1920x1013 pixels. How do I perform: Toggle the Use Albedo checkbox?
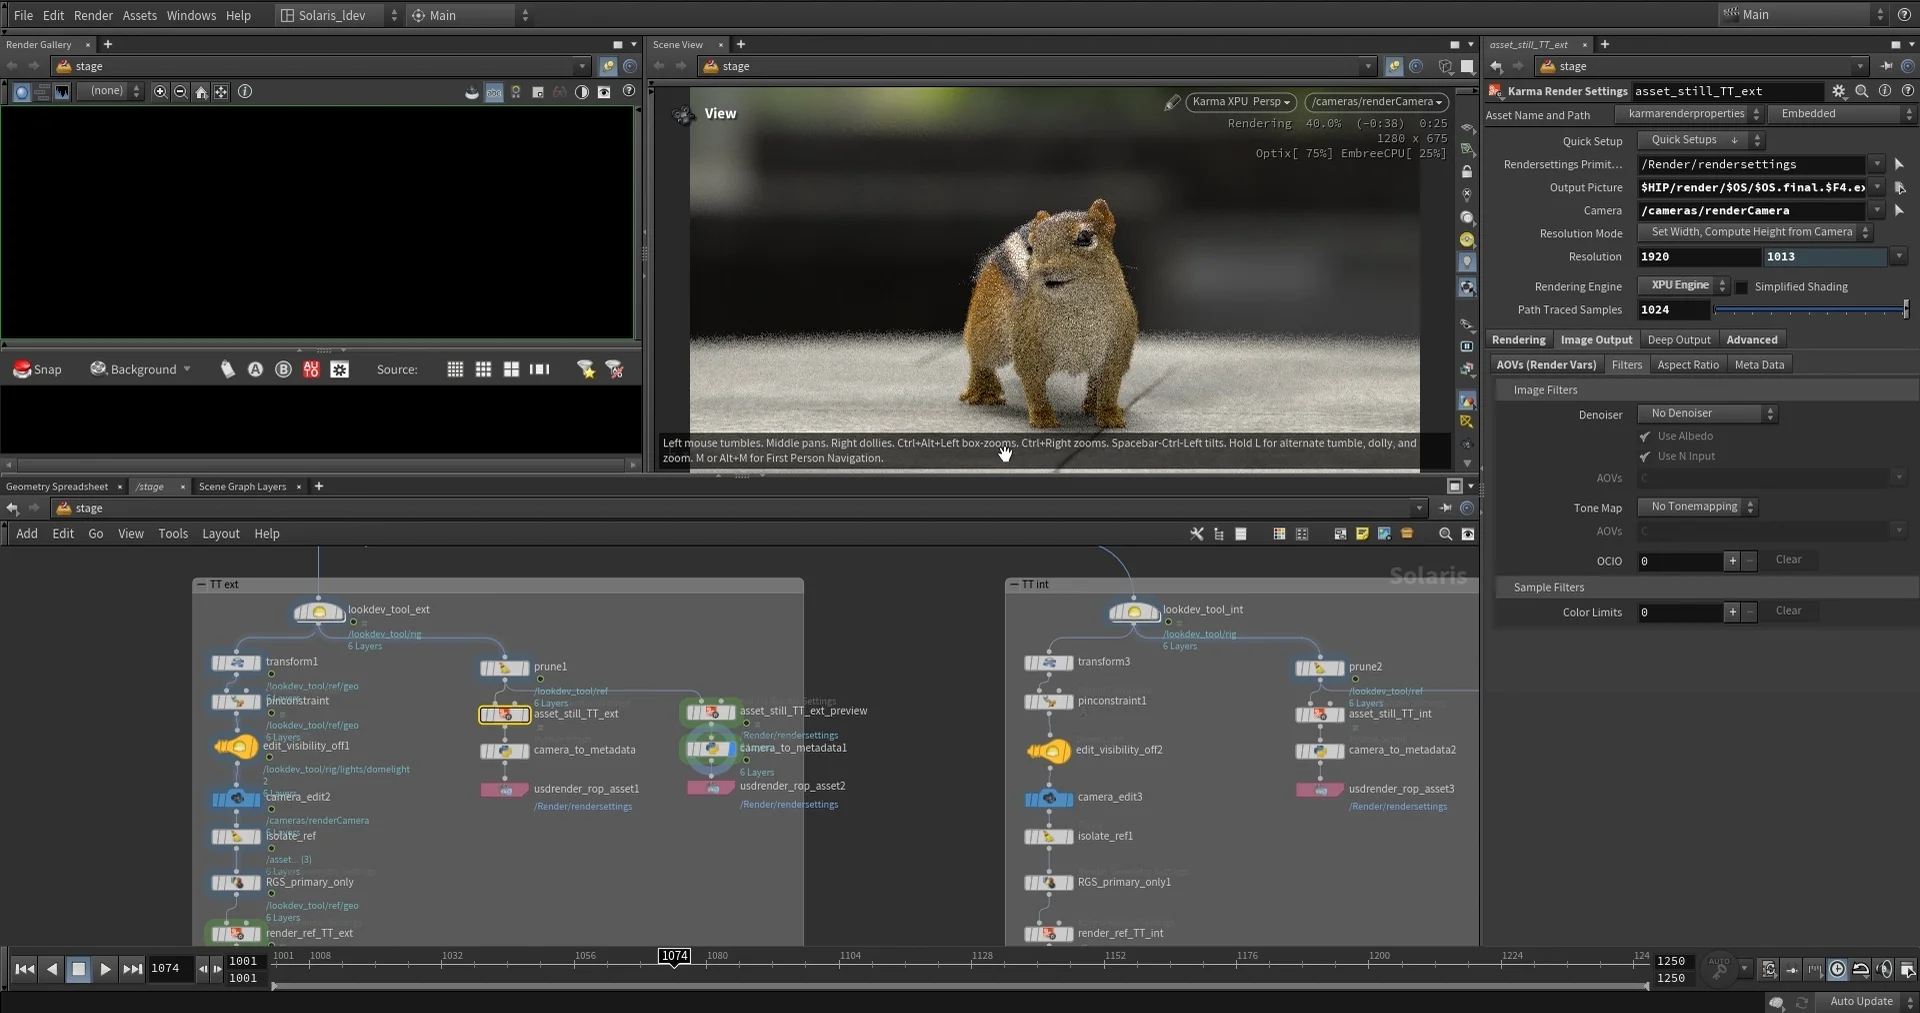coord(1645,437)
